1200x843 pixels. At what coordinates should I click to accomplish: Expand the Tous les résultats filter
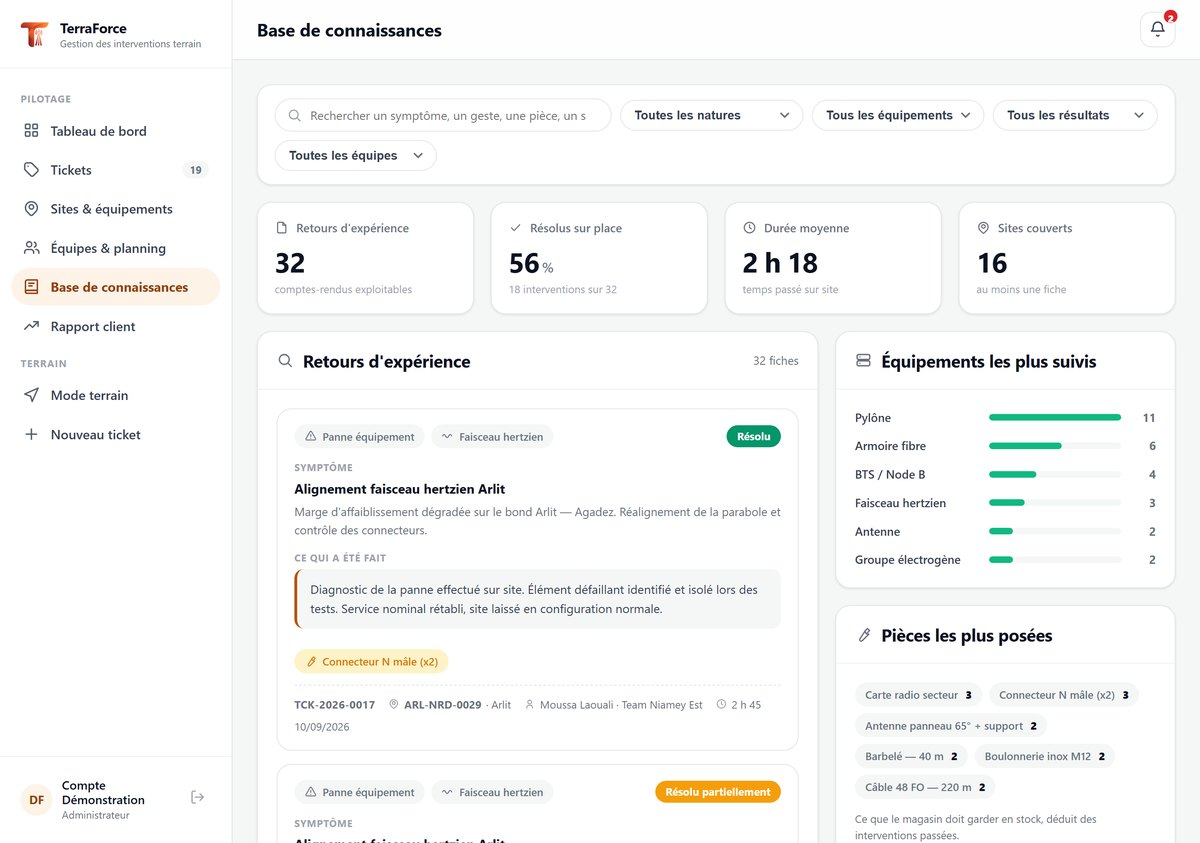pyautogui.click(x=1075, y=115)
